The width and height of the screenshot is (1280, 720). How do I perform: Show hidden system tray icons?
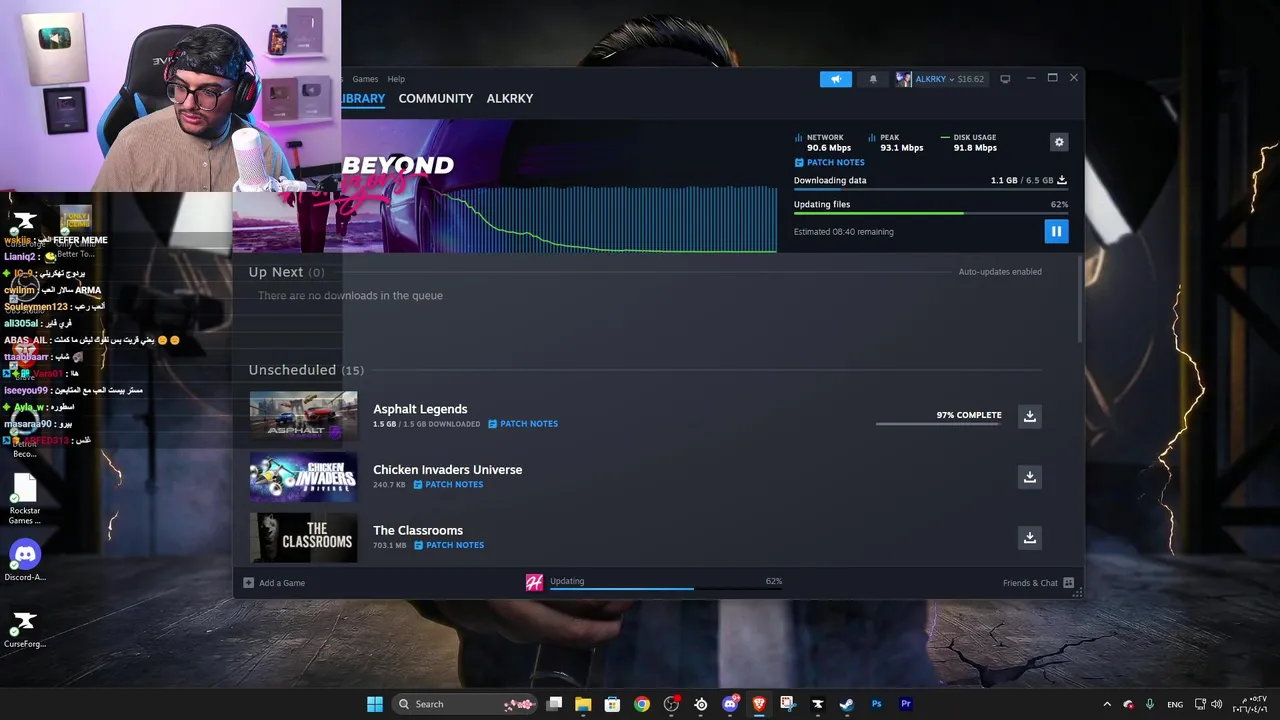click(x=1107, y=704)
